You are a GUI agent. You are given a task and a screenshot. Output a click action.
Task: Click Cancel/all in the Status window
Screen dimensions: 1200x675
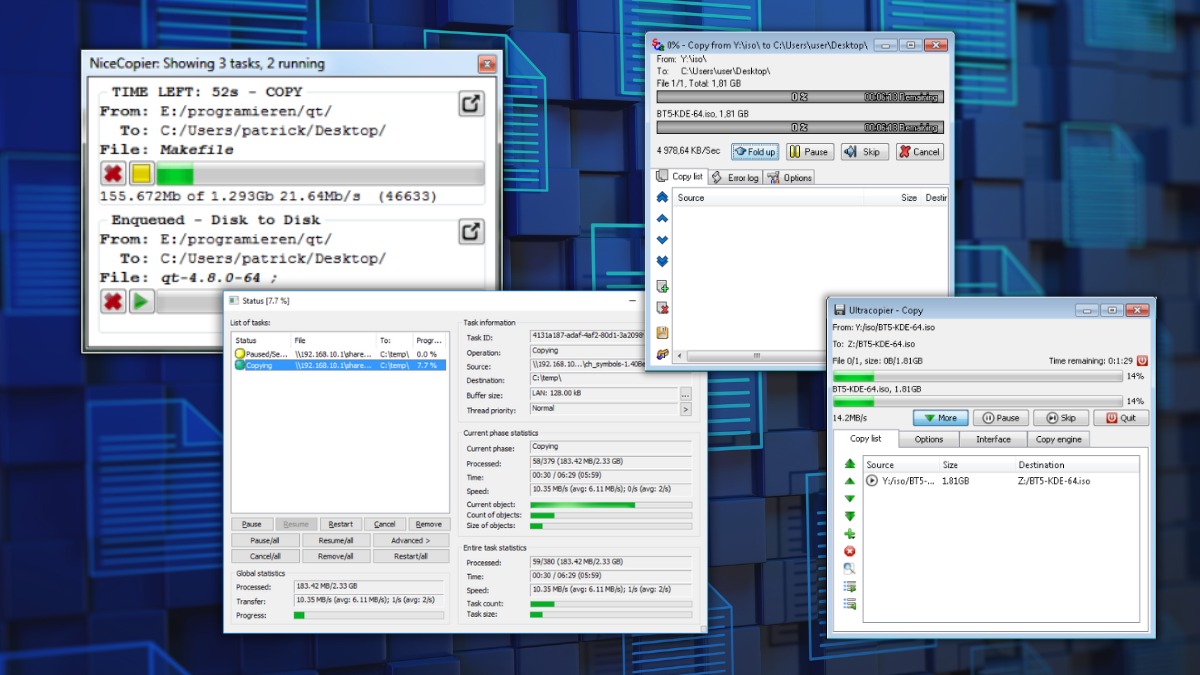click(x=265, y=556)
